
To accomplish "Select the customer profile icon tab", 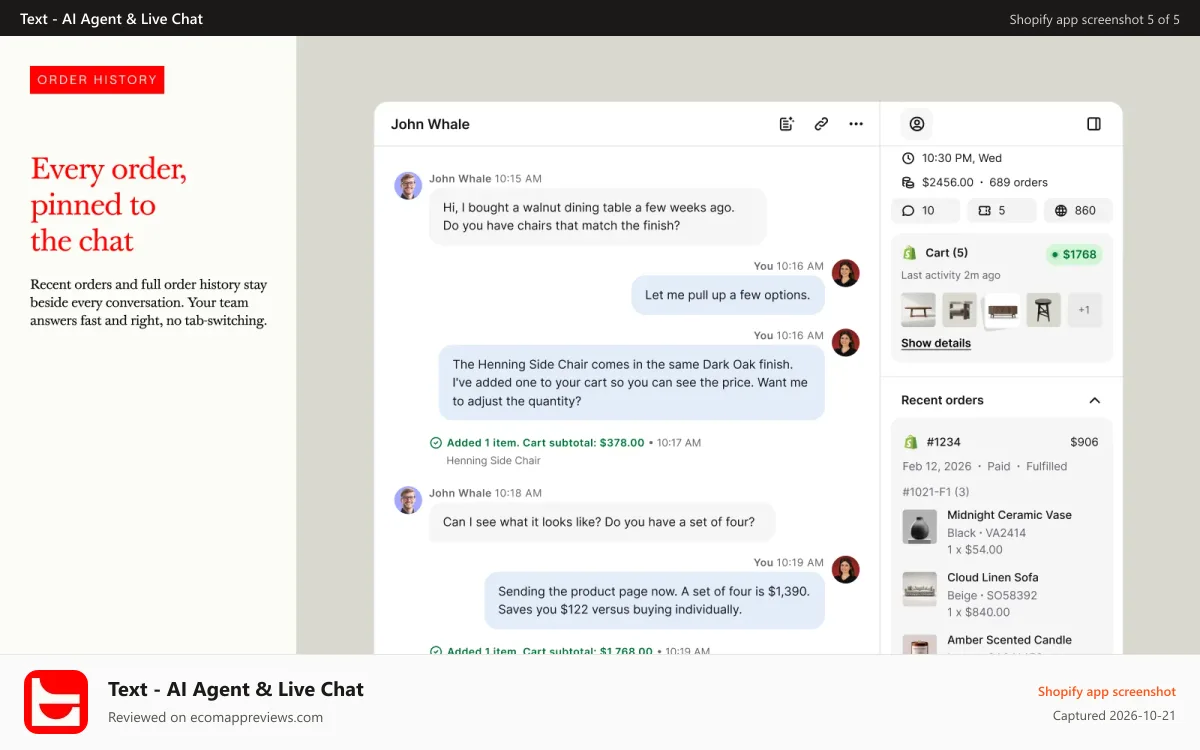I will [x=916, y=124].
